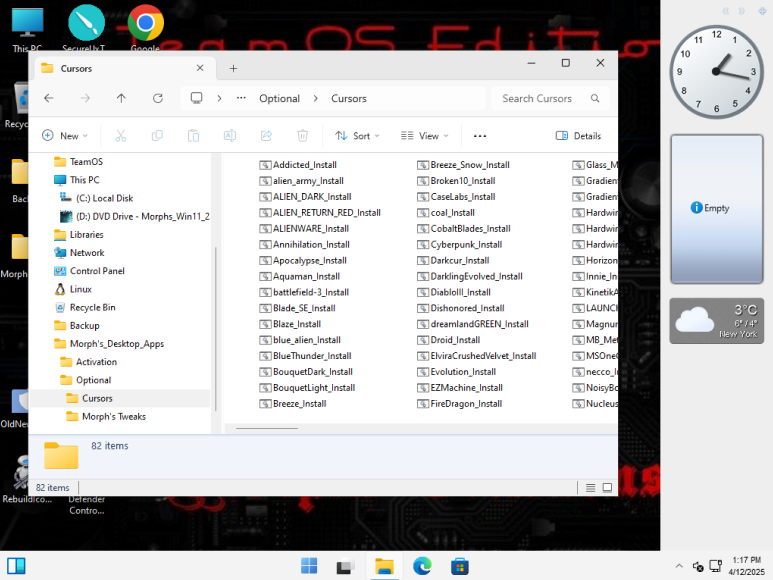This screenshot has width=773, height=580.
Task: Expand the chevron between Optional and Cursors
Action: pos(316,98)
